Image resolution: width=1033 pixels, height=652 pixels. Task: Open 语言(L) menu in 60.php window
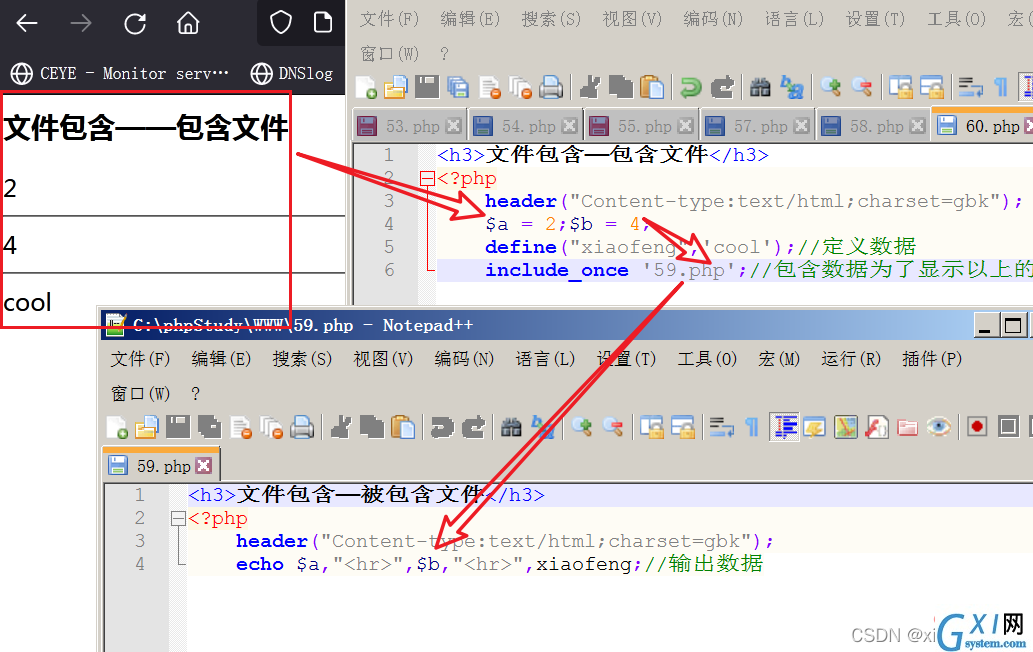(x=794, y=19)
